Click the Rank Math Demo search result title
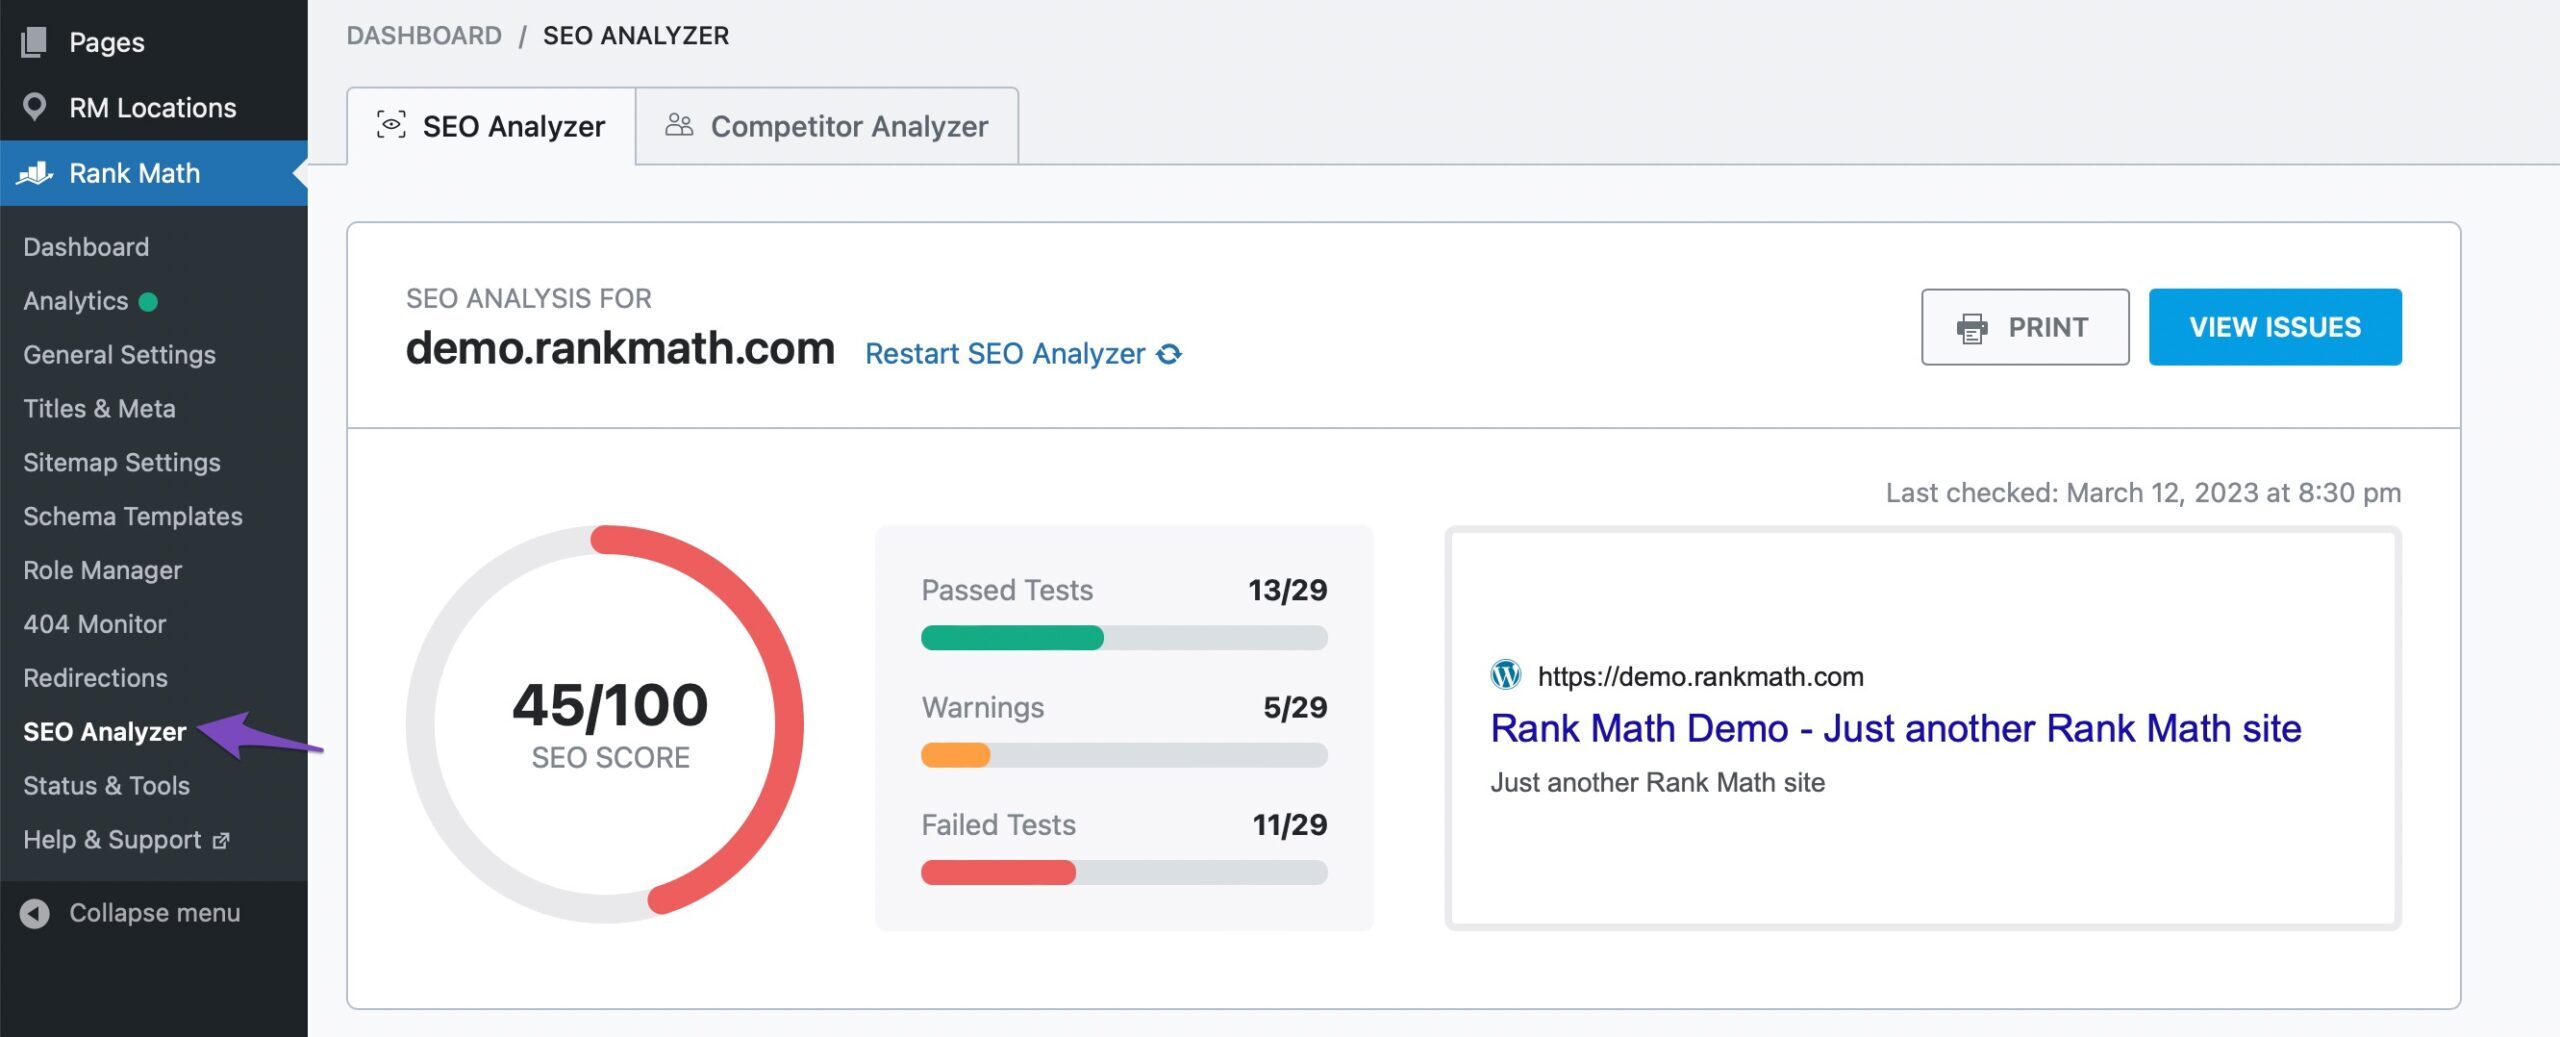The width and height of the screenshot is (2560, 1037). pos(1895,728)
